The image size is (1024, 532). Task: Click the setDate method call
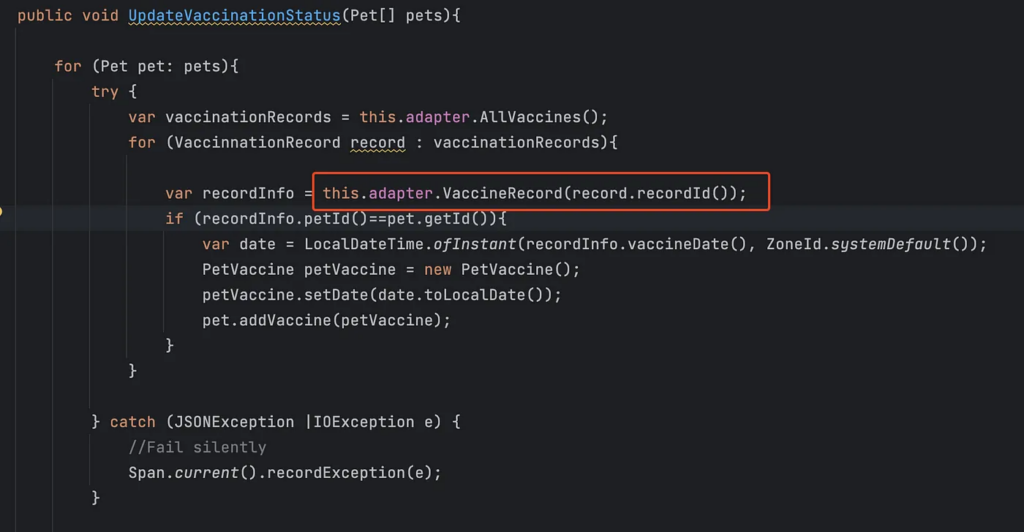pos(336,296)
